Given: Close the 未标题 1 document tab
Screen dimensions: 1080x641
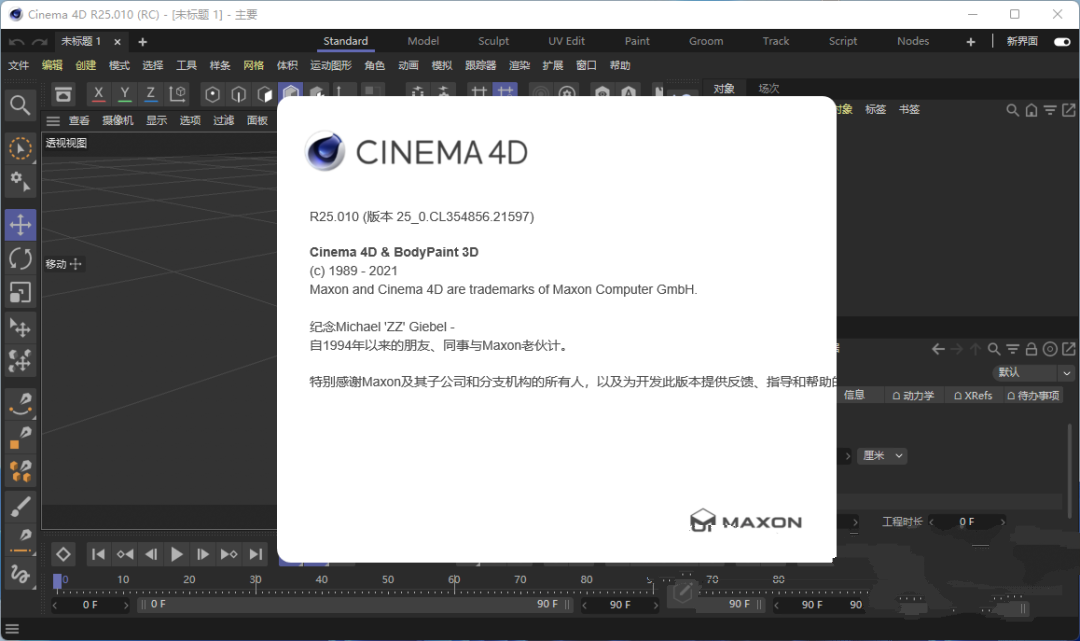Looking at the screenshot, I should click(118, 42).
